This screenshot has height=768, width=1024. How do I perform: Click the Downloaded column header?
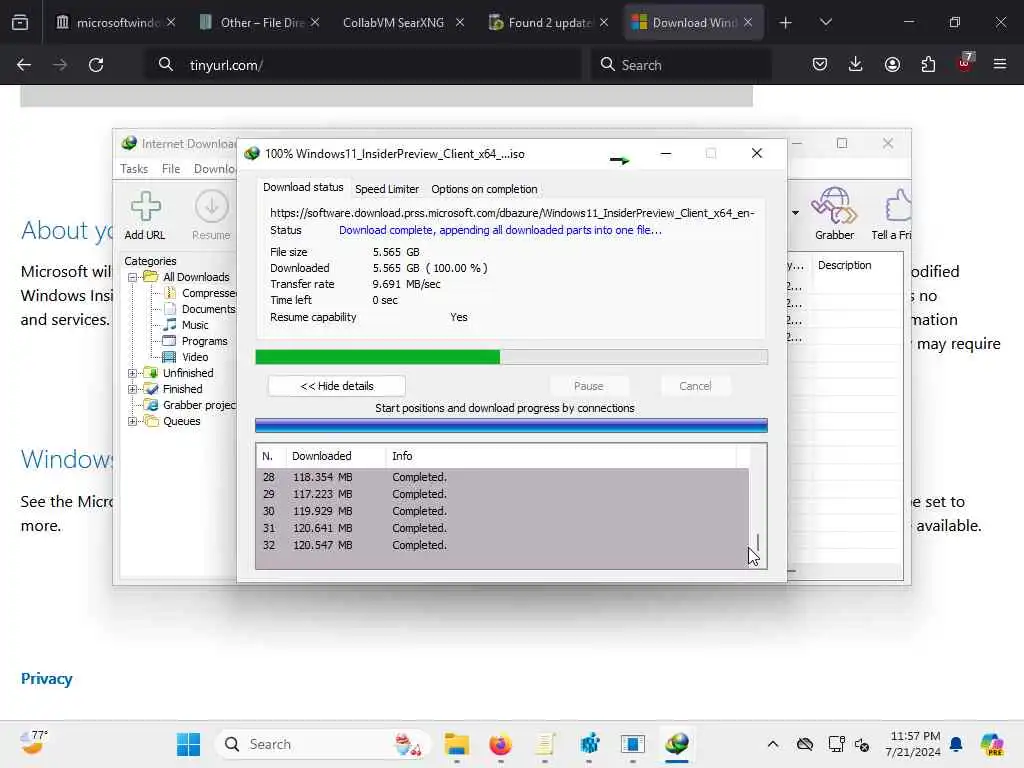click(336, 456)
